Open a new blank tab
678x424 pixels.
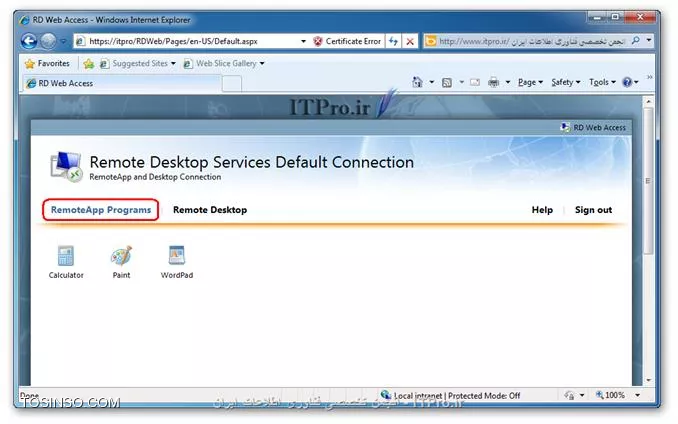tap(232, 83)
